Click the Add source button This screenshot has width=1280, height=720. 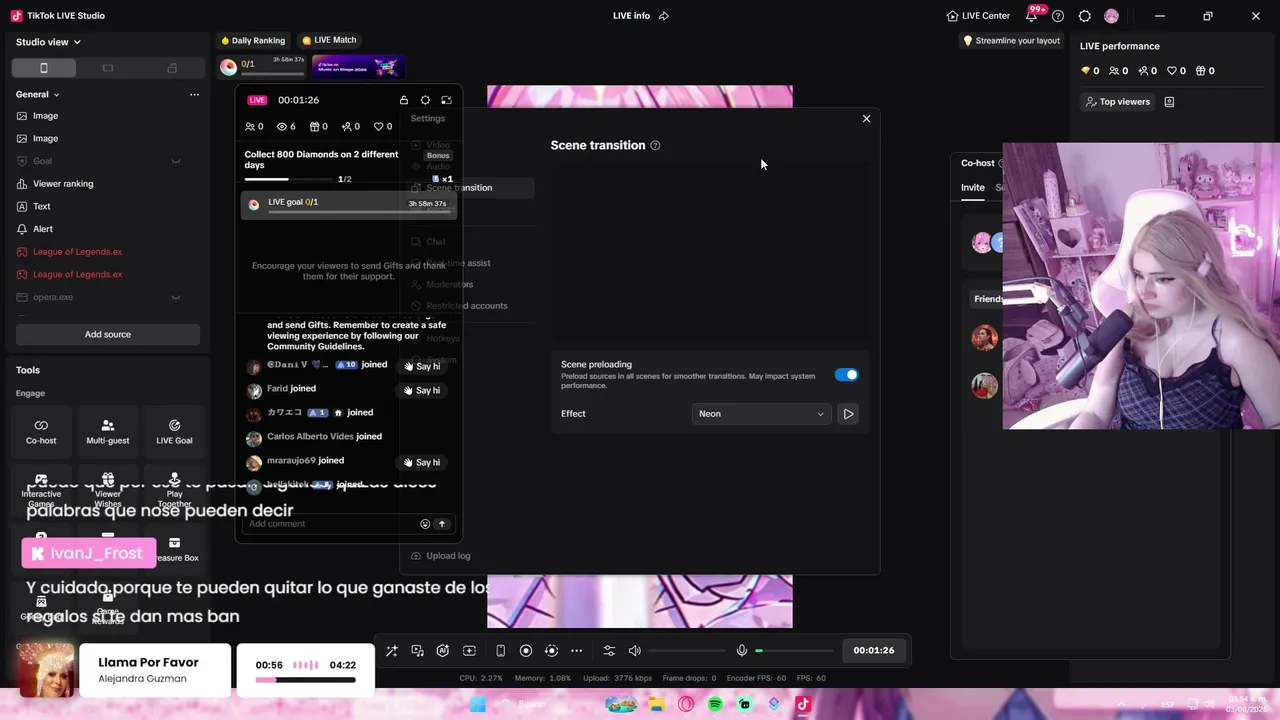click(108, 335)
